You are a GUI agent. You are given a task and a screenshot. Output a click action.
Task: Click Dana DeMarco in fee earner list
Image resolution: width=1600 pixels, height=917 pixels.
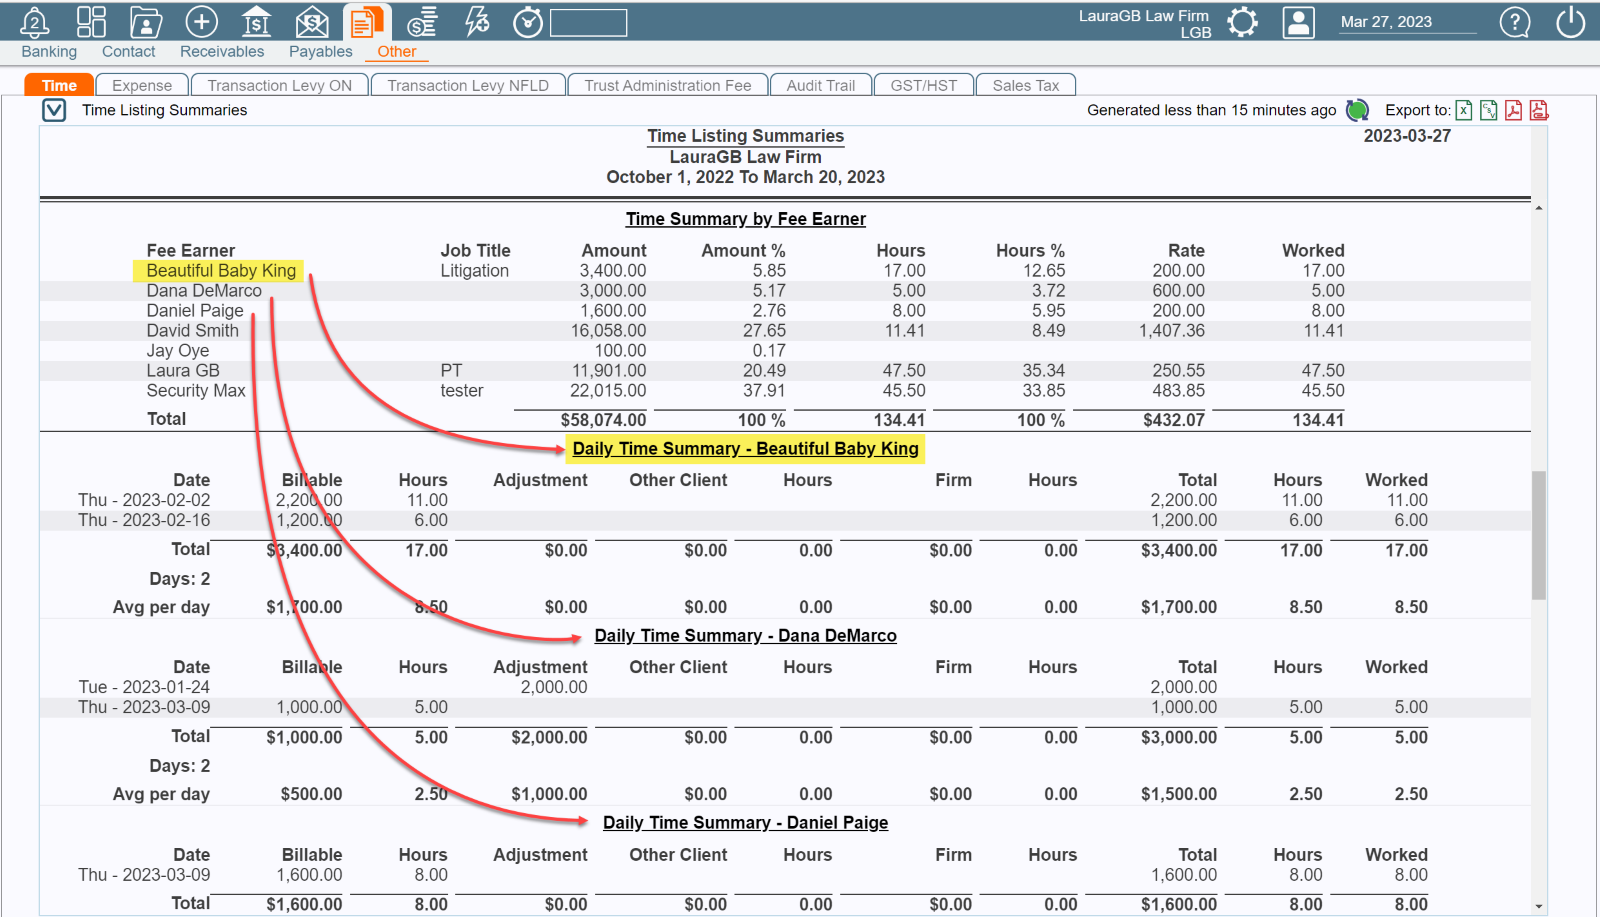pos(204,291)
